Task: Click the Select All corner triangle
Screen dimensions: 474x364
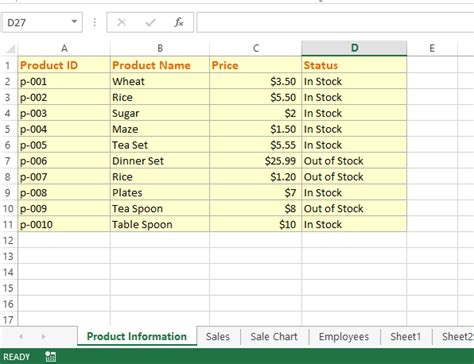Action: pyautogui.click(x=10, y=49)
